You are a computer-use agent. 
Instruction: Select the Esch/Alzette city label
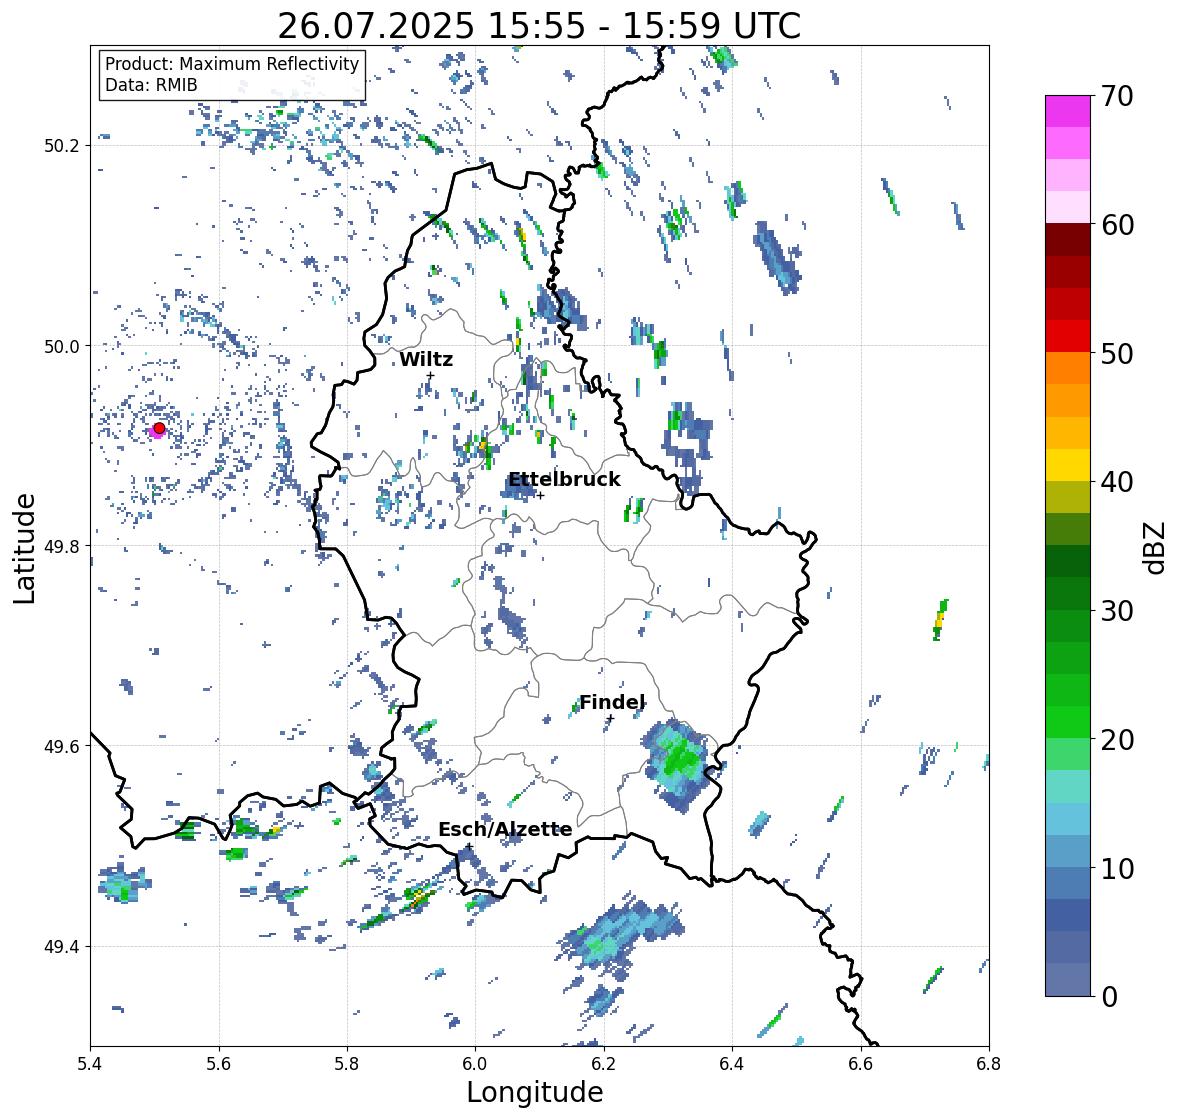point(505,829)
